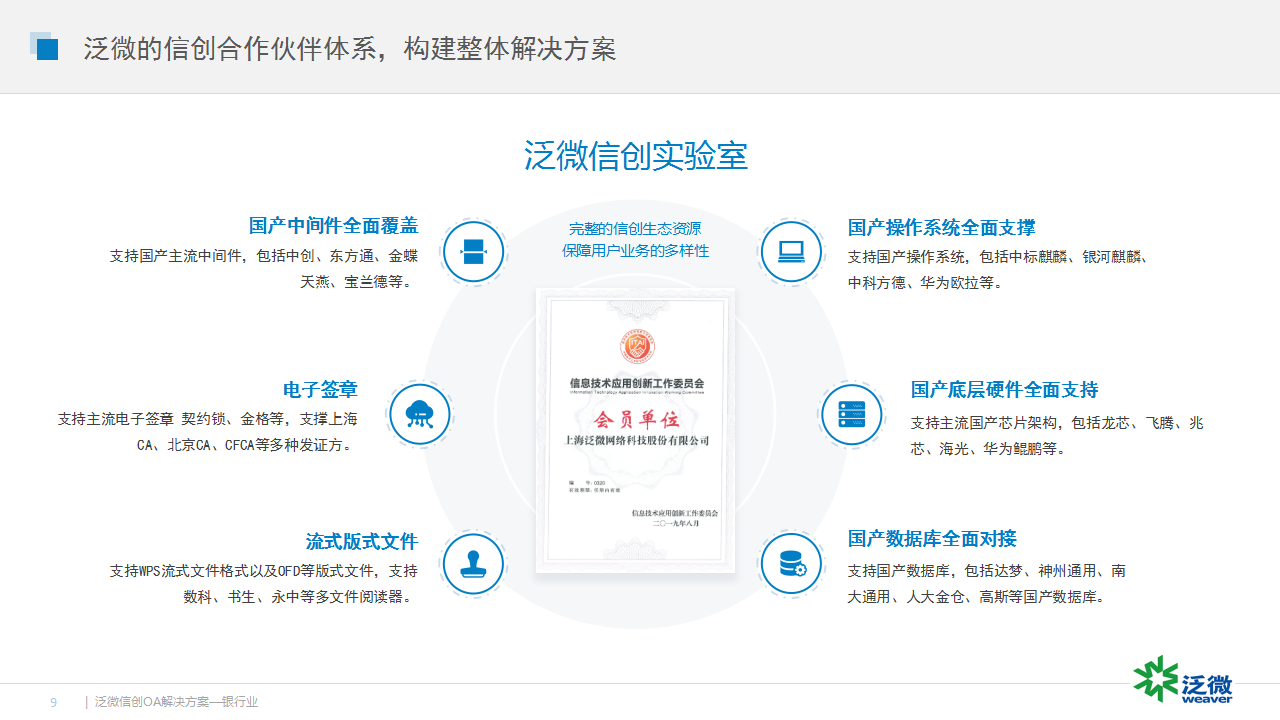Select the line 支持国产操作系统，包括中标麒麟、银河麒麟、
The image size is (1280, 720).
(x=998, y=257)
